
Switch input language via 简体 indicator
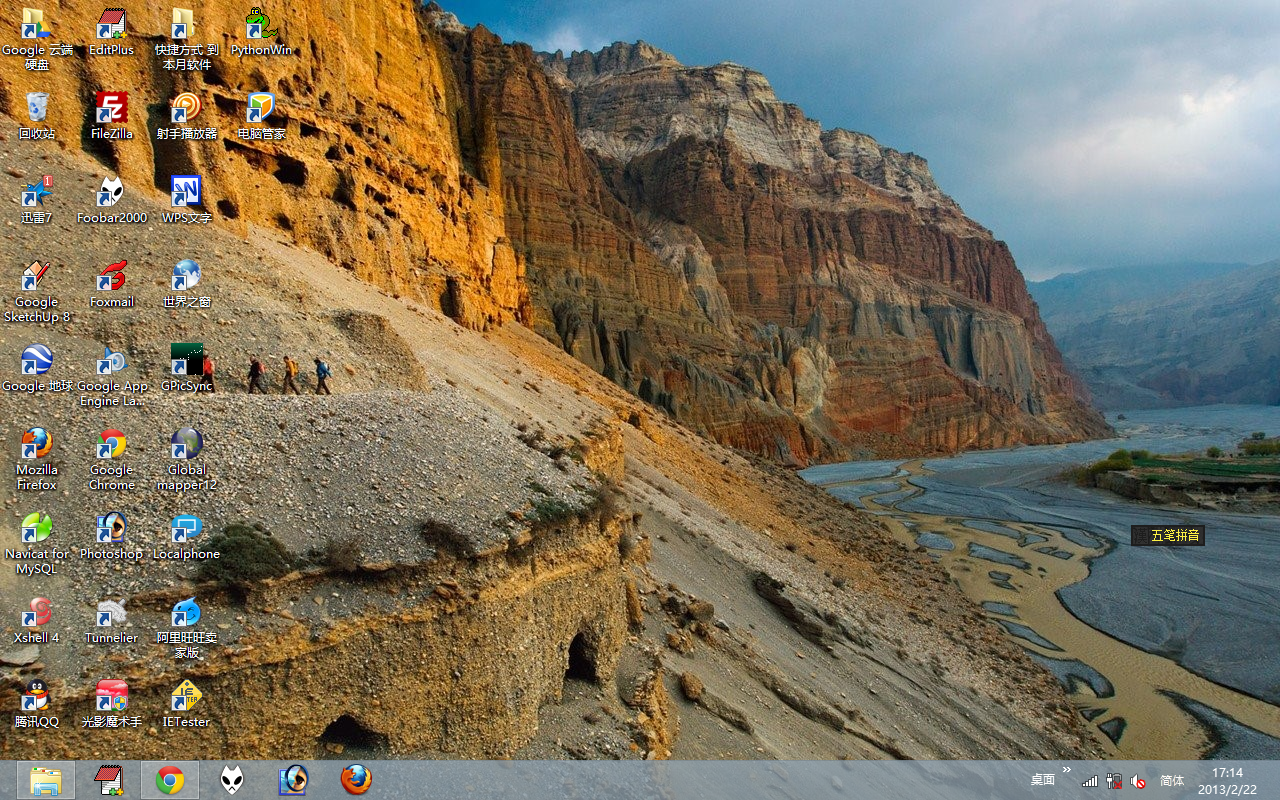coord(1172,781)
